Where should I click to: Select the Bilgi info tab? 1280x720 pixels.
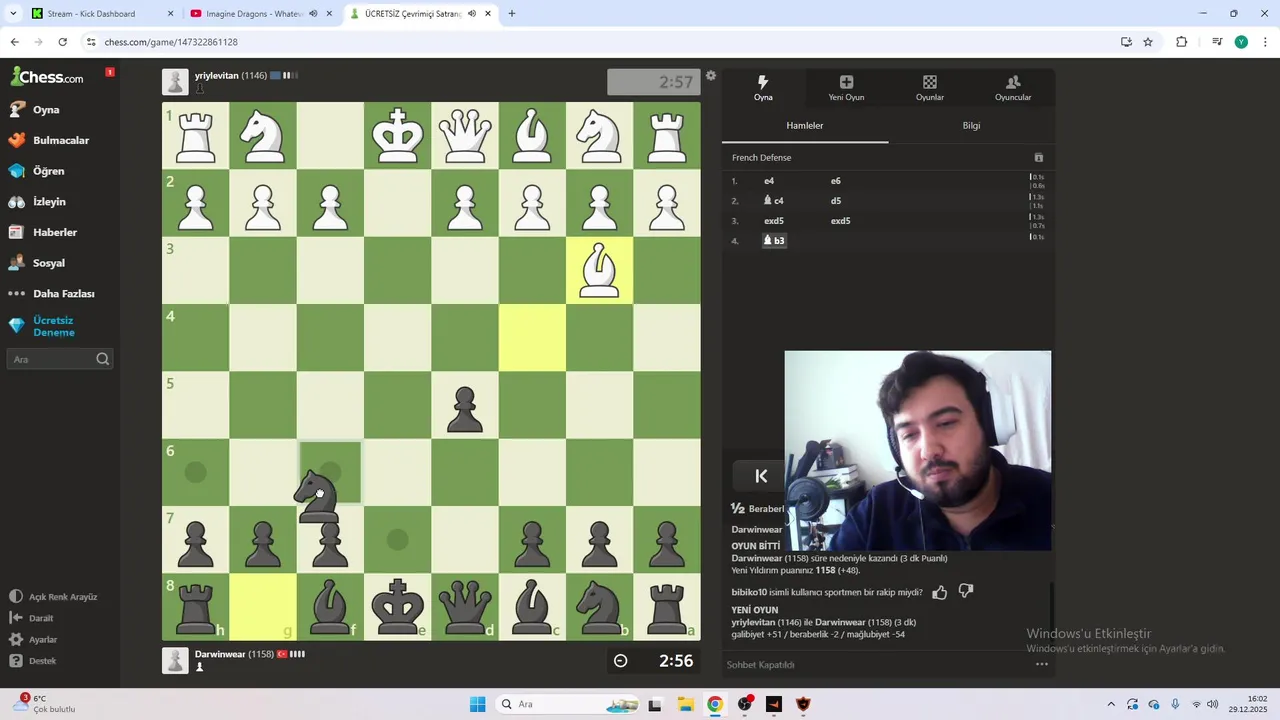click(x=971, y=126)
